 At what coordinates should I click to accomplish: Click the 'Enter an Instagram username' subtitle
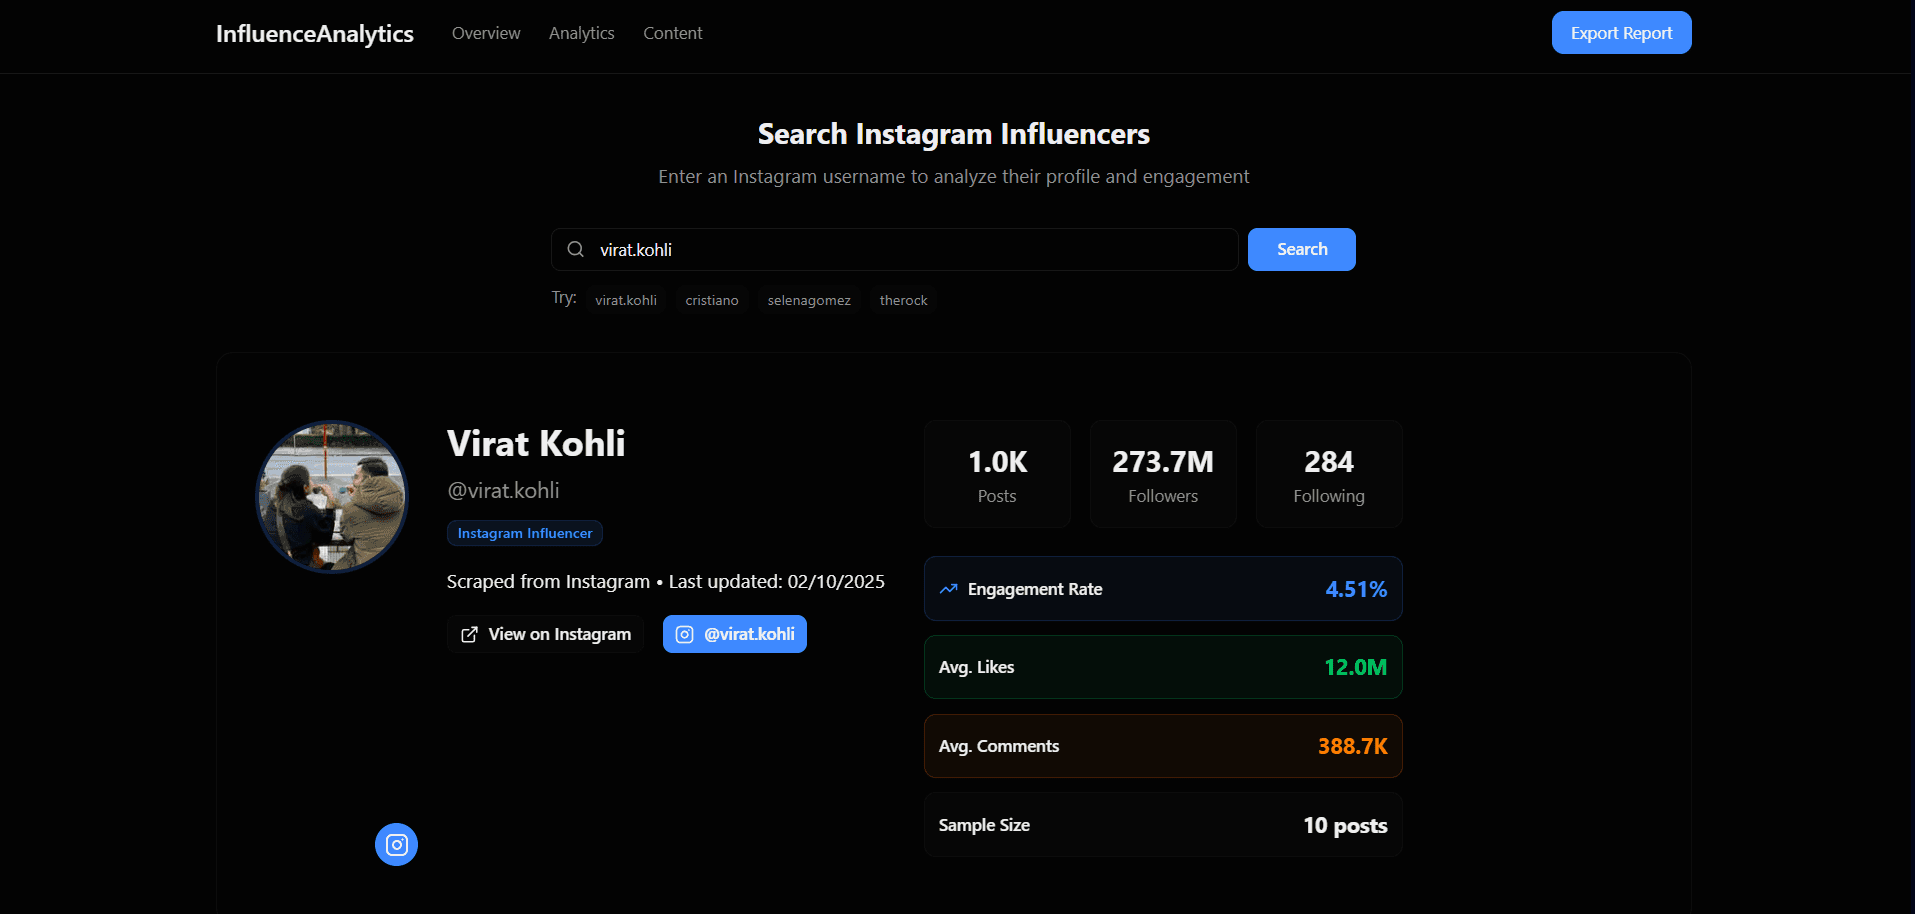[954, 177]
